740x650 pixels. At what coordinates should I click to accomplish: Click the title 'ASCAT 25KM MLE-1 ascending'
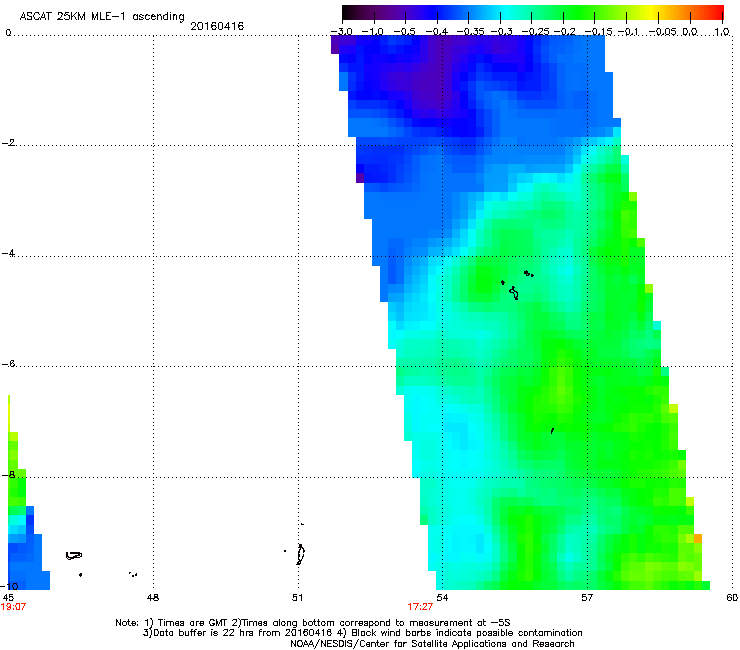[x=102, y=17]
